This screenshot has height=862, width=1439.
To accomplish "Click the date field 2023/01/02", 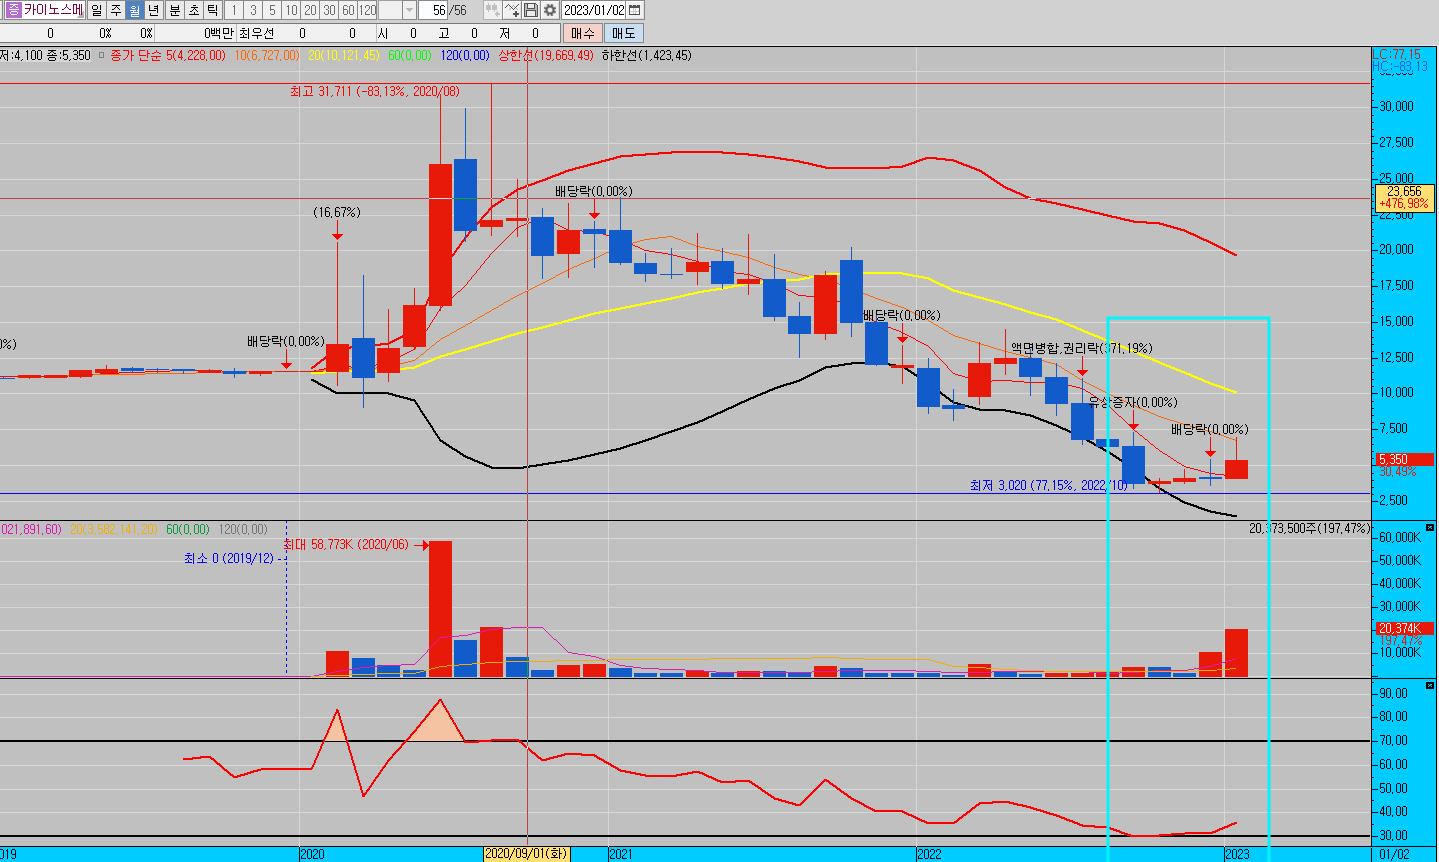I will tap(594, 10).
